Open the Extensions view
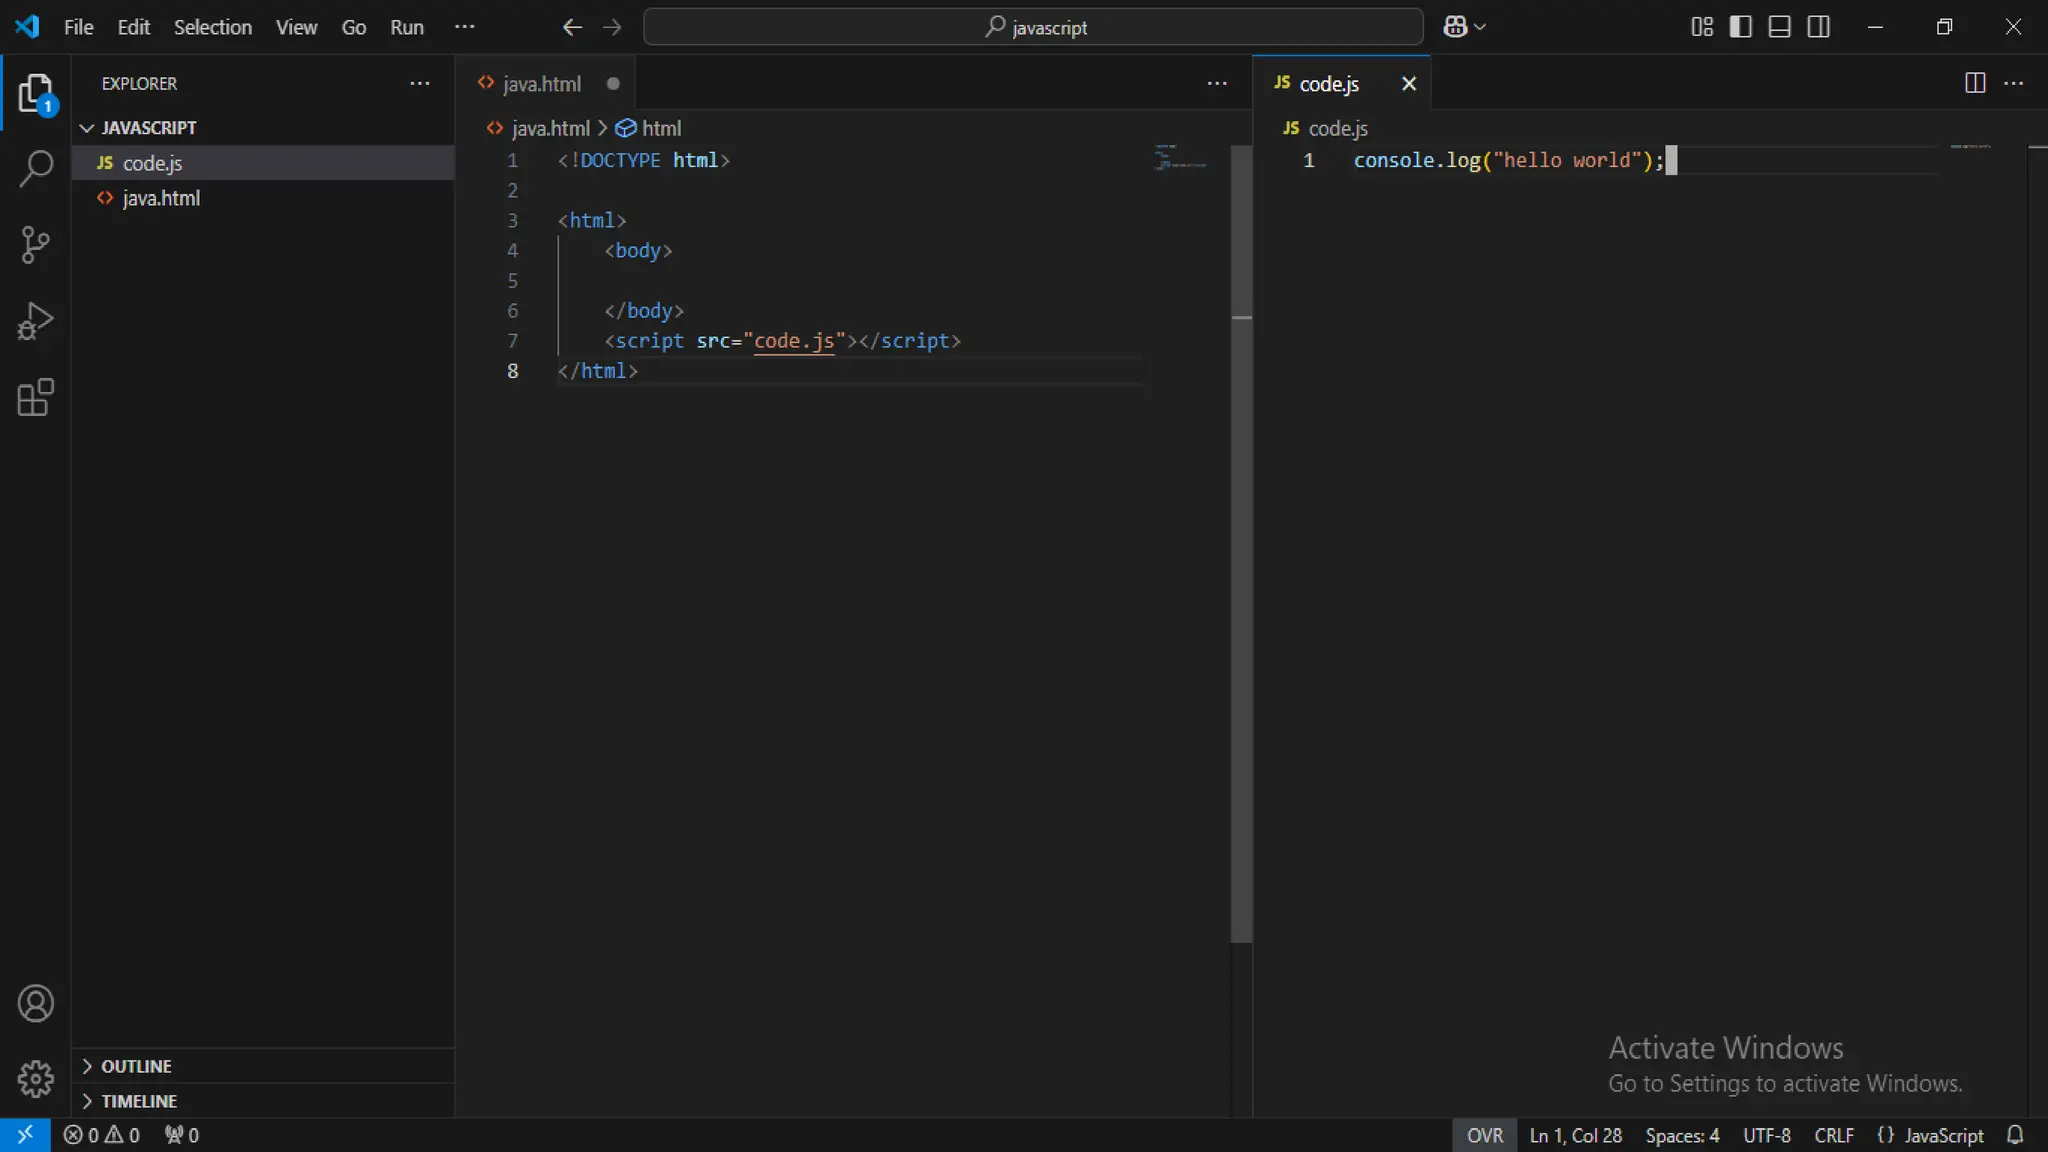This screenshot has height=1152, width=2048. pos(36,398)
